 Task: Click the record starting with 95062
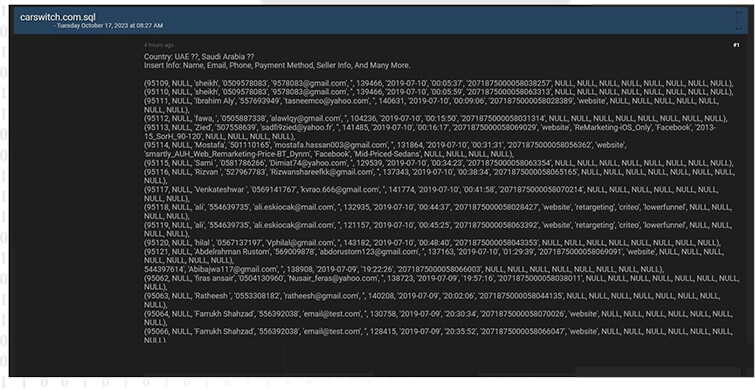tap(442, 282)
